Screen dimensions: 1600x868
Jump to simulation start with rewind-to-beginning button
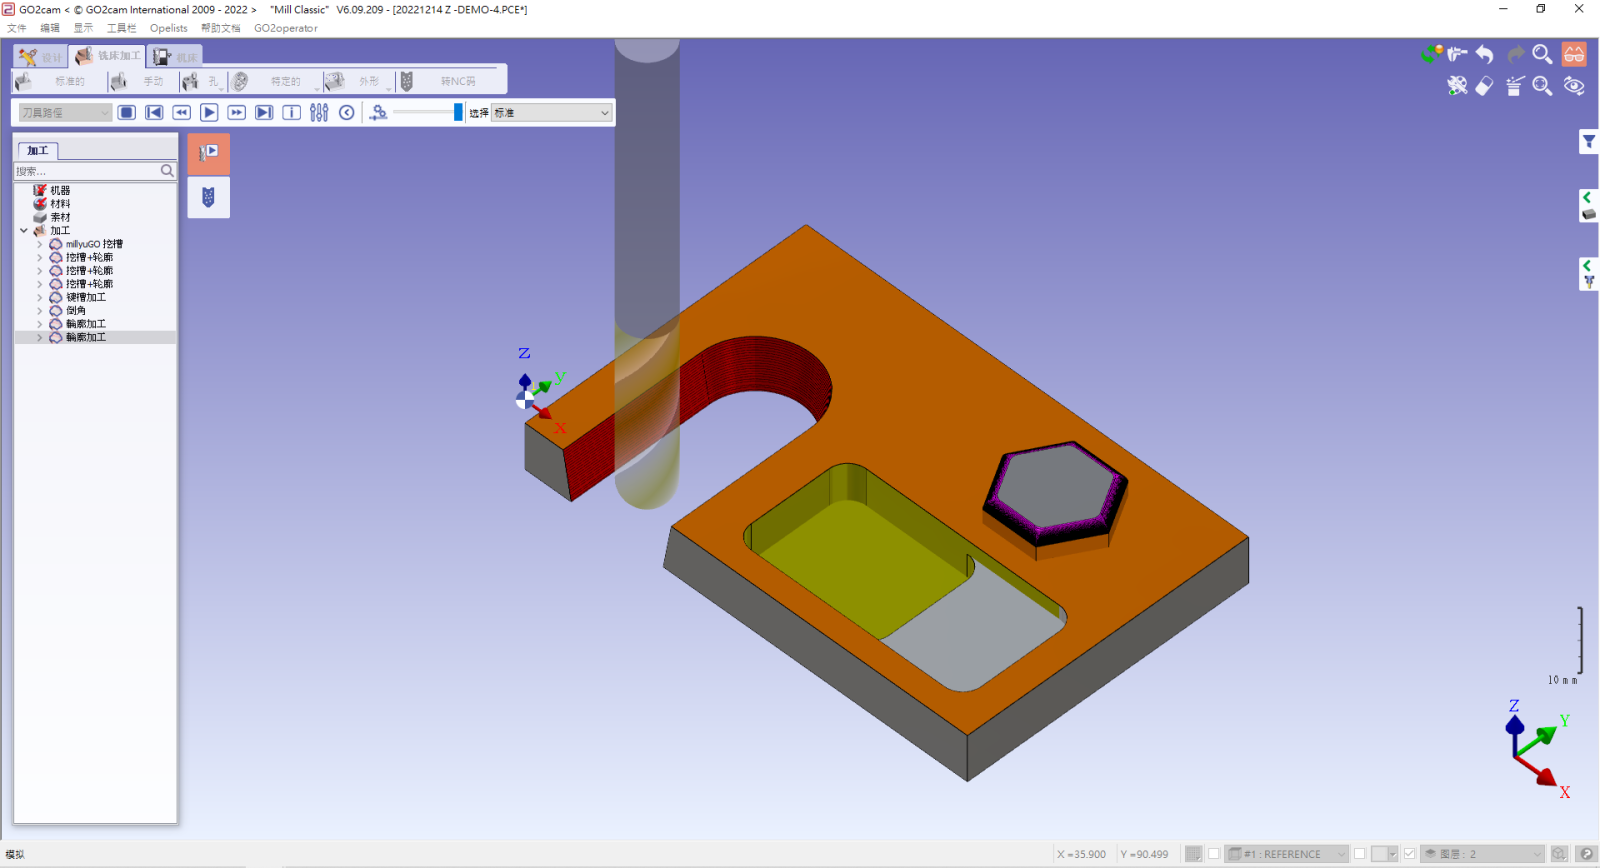click(154, 113)
